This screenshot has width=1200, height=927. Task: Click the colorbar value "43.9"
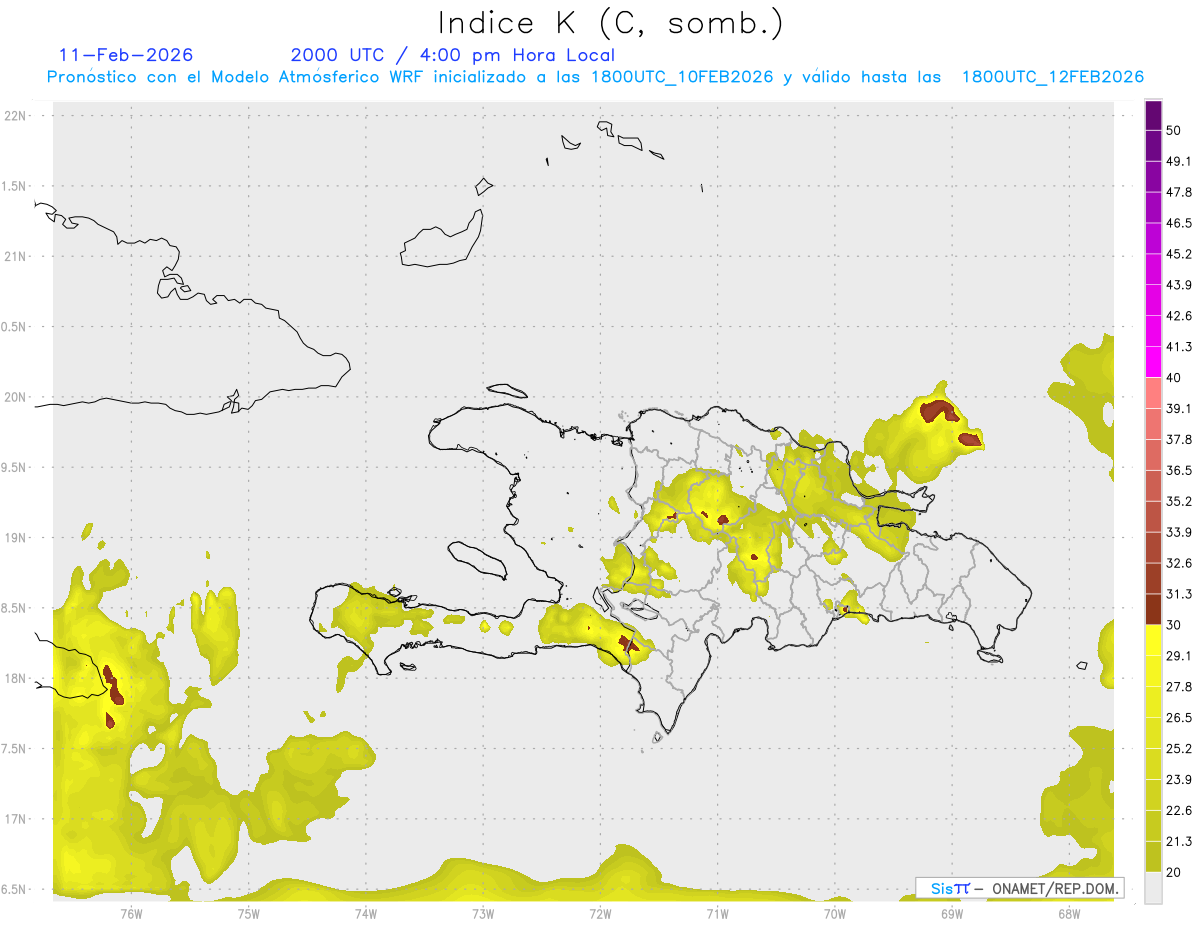[x=1179, y=285]
